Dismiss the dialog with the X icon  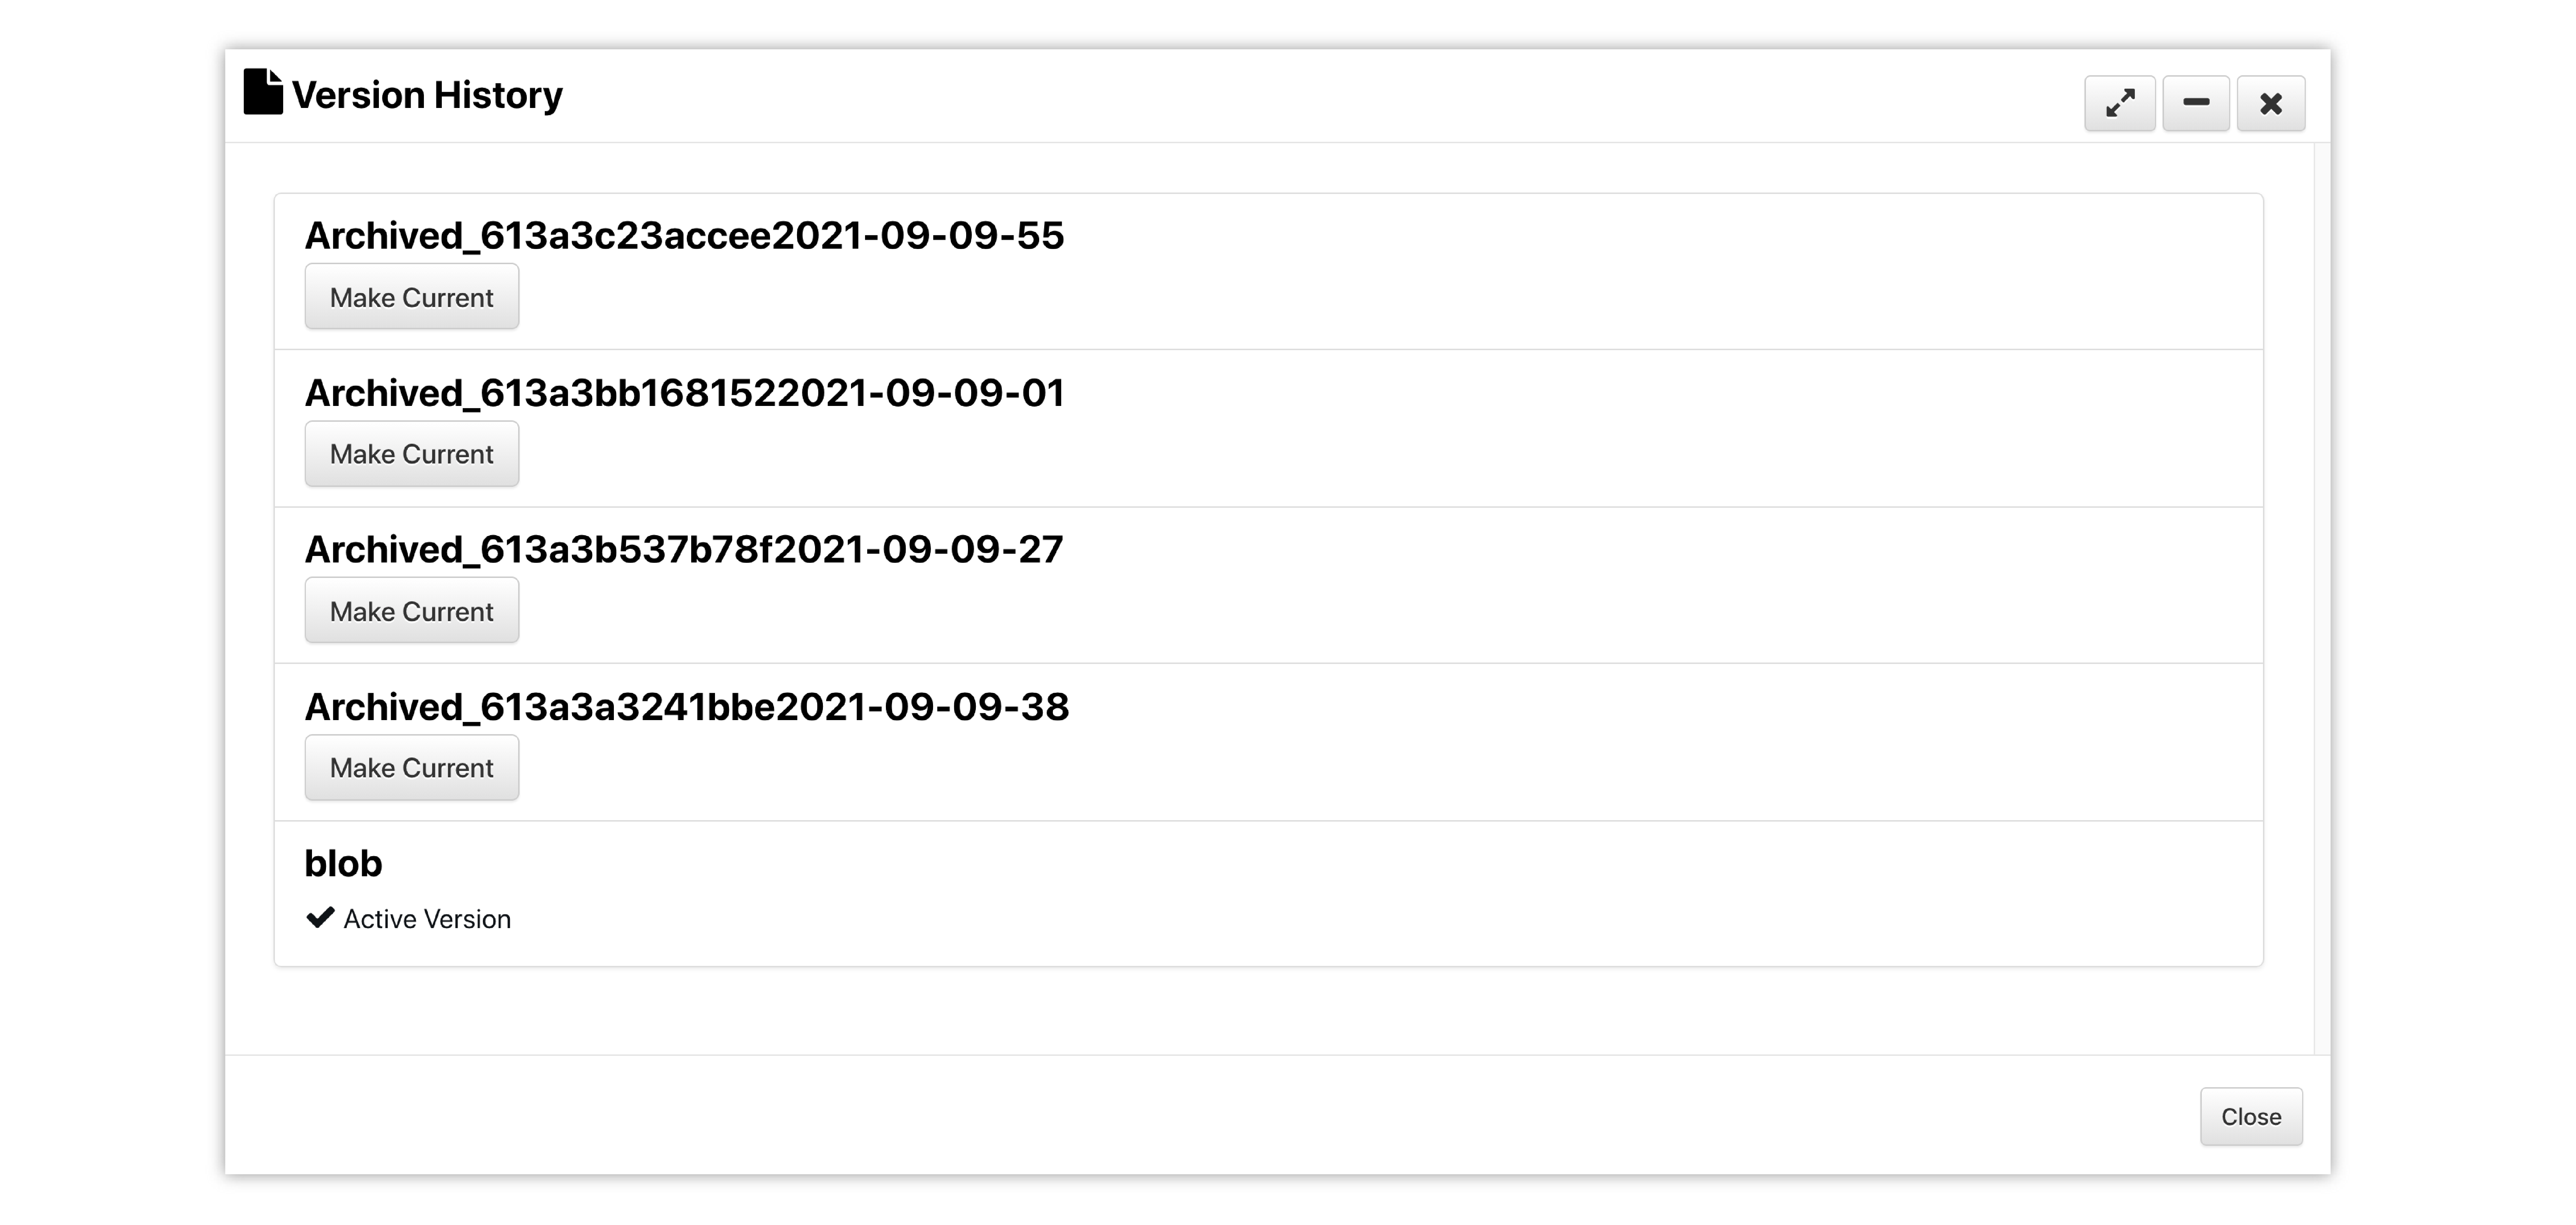pyautogui.click(x=2271, y=103)
